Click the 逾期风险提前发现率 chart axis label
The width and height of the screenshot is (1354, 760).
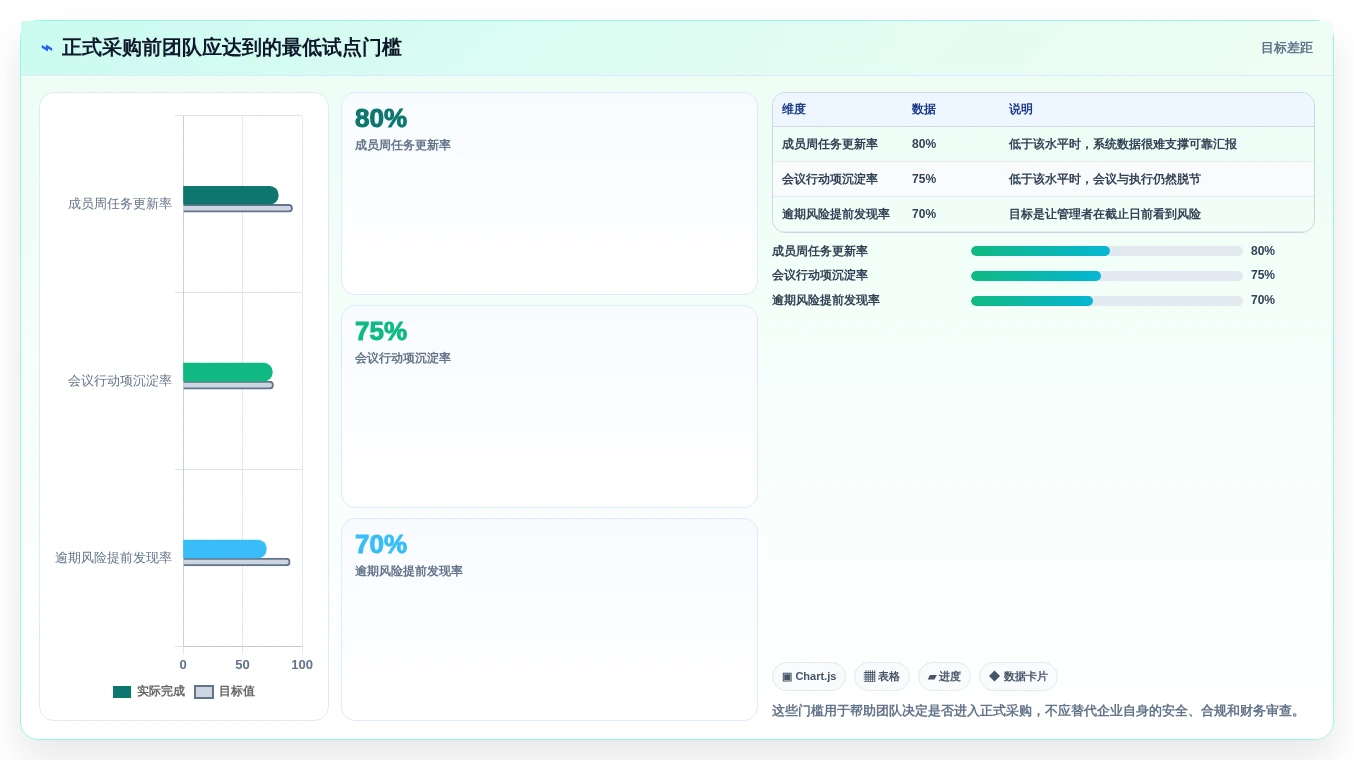113,558
